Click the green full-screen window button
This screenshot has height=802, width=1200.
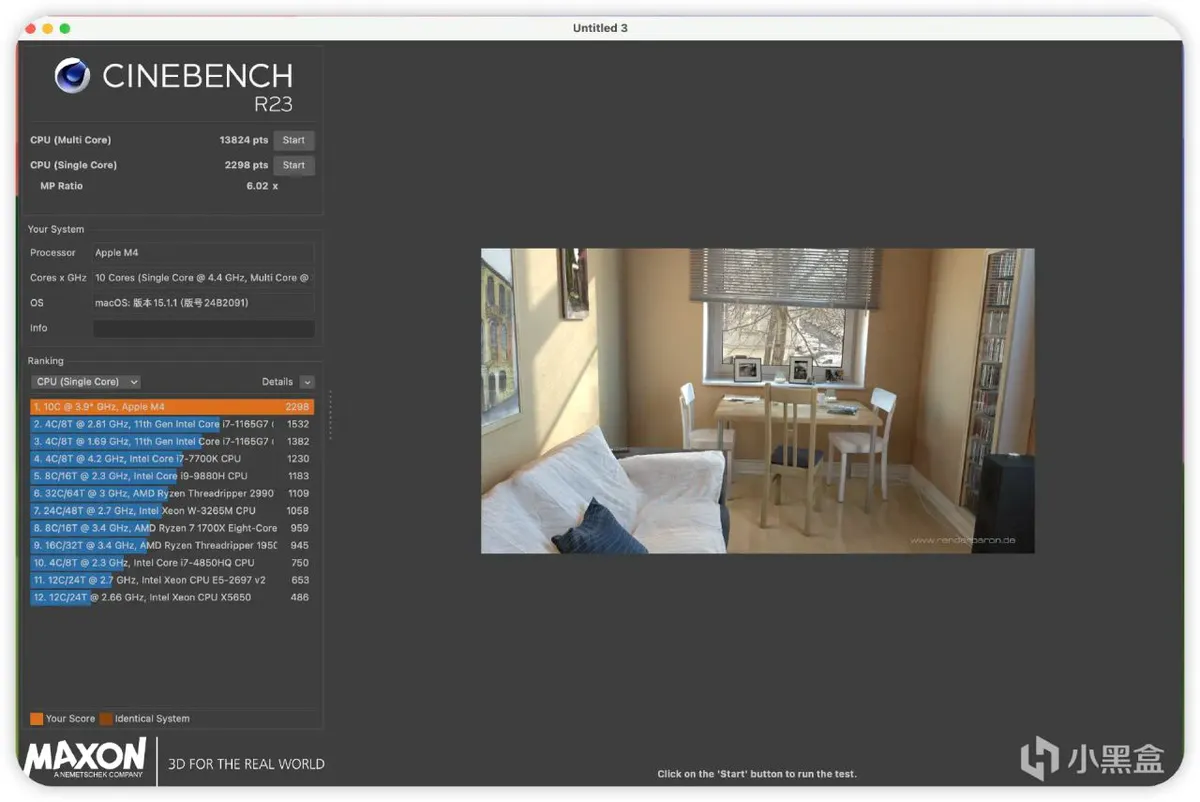point(65,29)
